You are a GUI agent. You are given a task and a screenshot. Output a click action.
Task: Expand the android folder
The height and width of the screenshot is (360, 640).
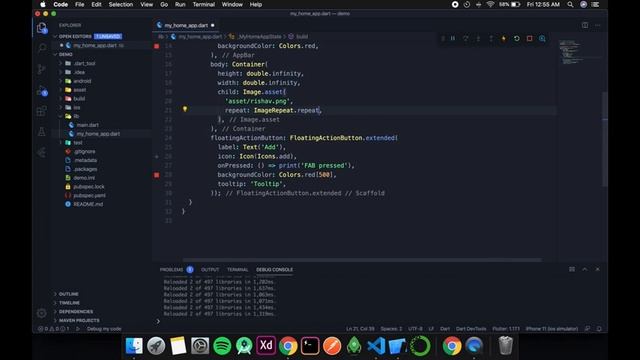82,81
